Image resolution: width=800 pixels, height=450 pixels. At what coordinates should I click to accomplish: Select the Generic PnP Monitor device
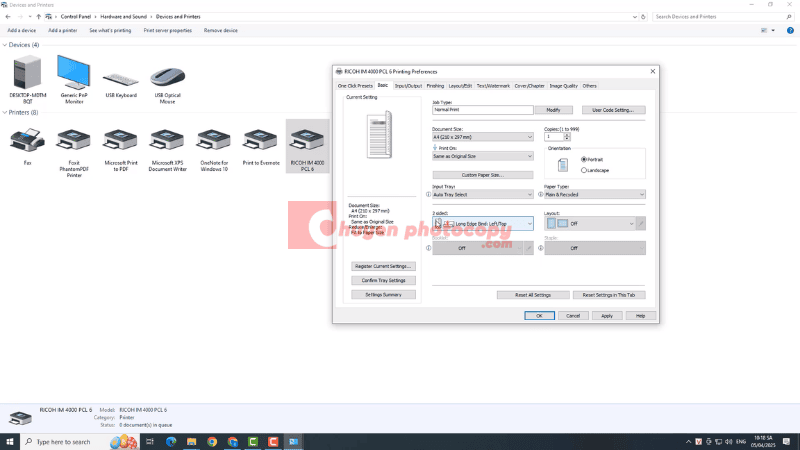[73, 73]
